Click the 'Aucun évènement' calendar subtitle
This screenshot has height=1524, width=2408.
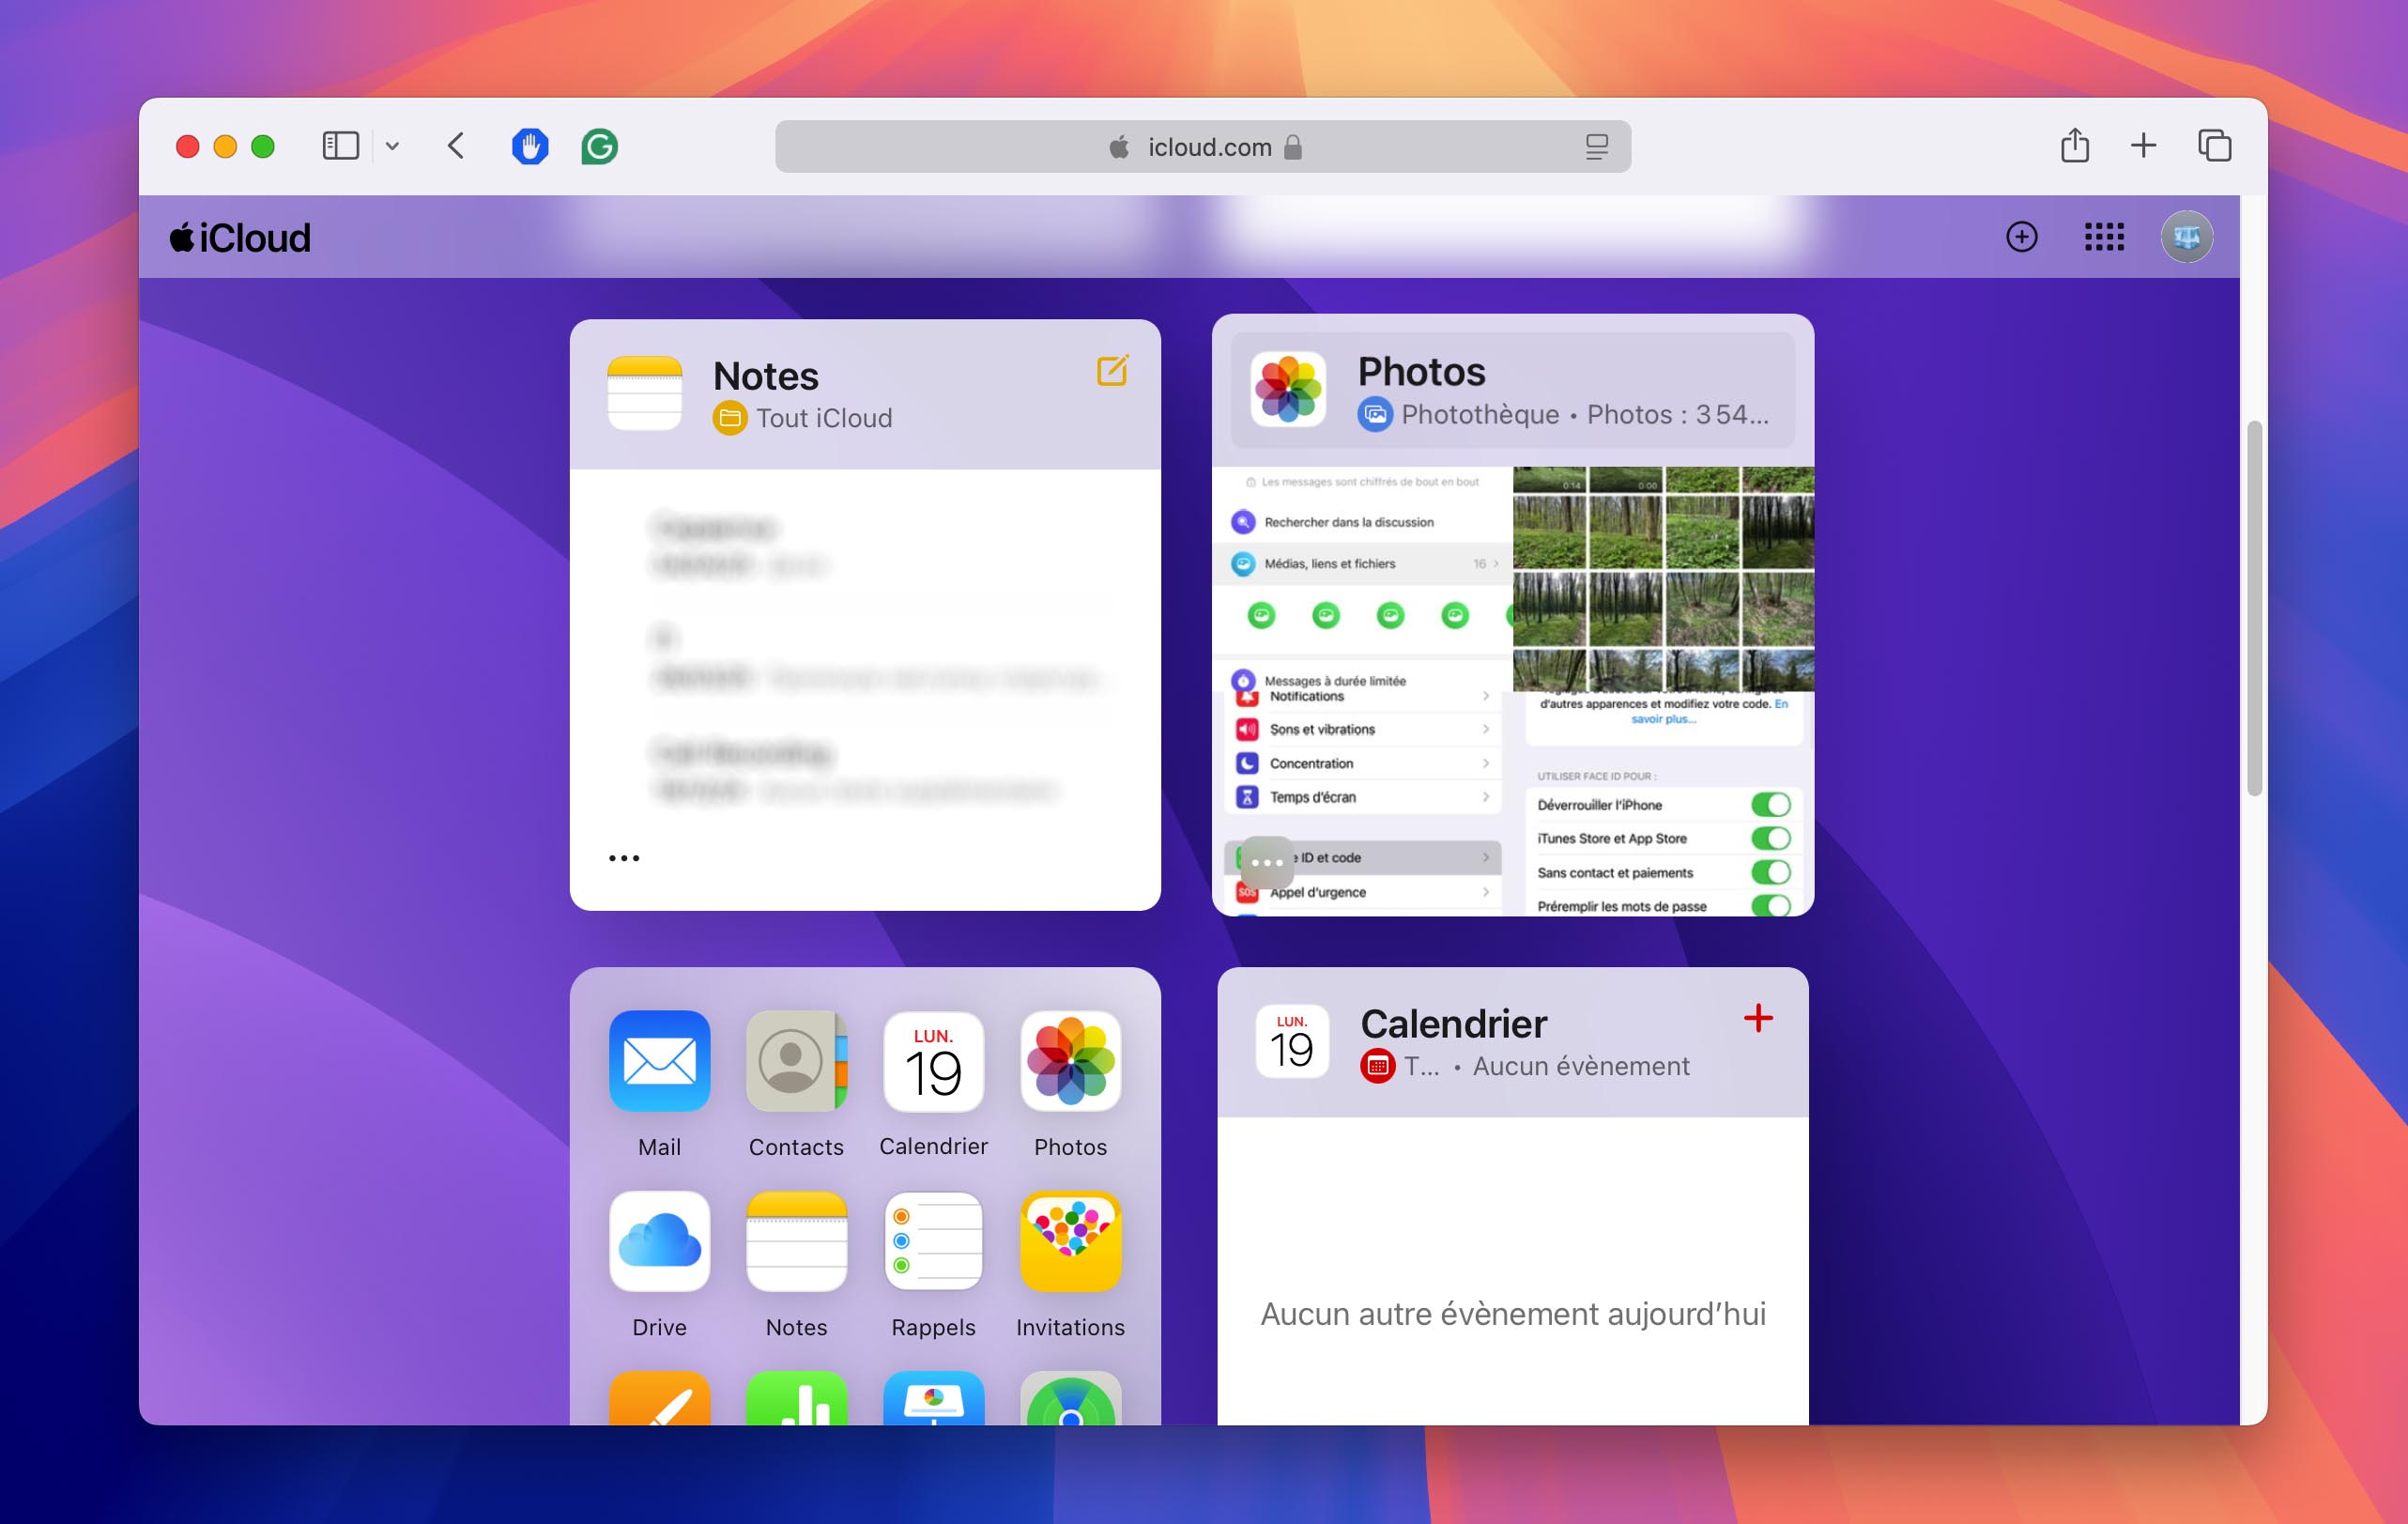(1581, 1066)
